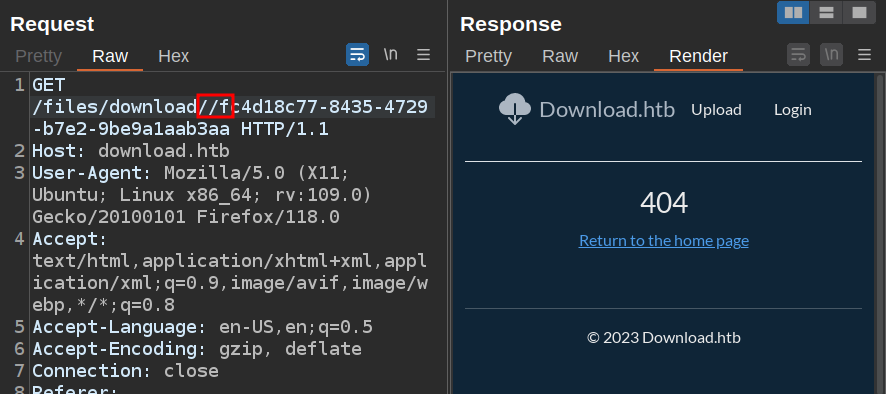Image resolution: width=886 pixels, height=394 pixels.
Task: Switch Response view to Render tab
Action: pos(698,57)
